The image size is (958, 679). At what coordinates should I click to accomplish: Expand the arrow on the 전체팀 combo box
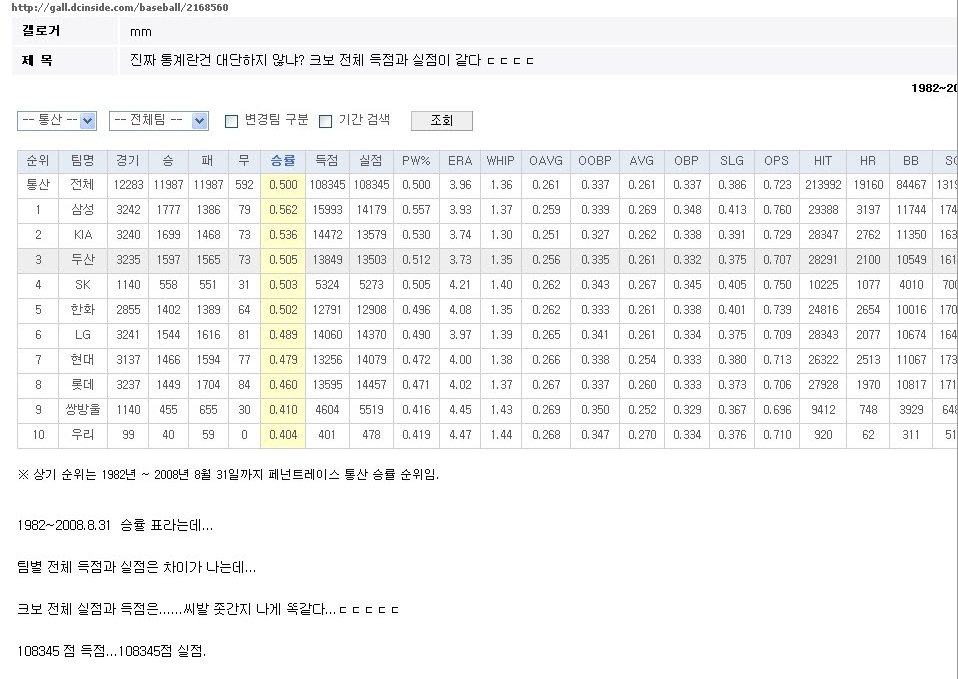[198, 120]
